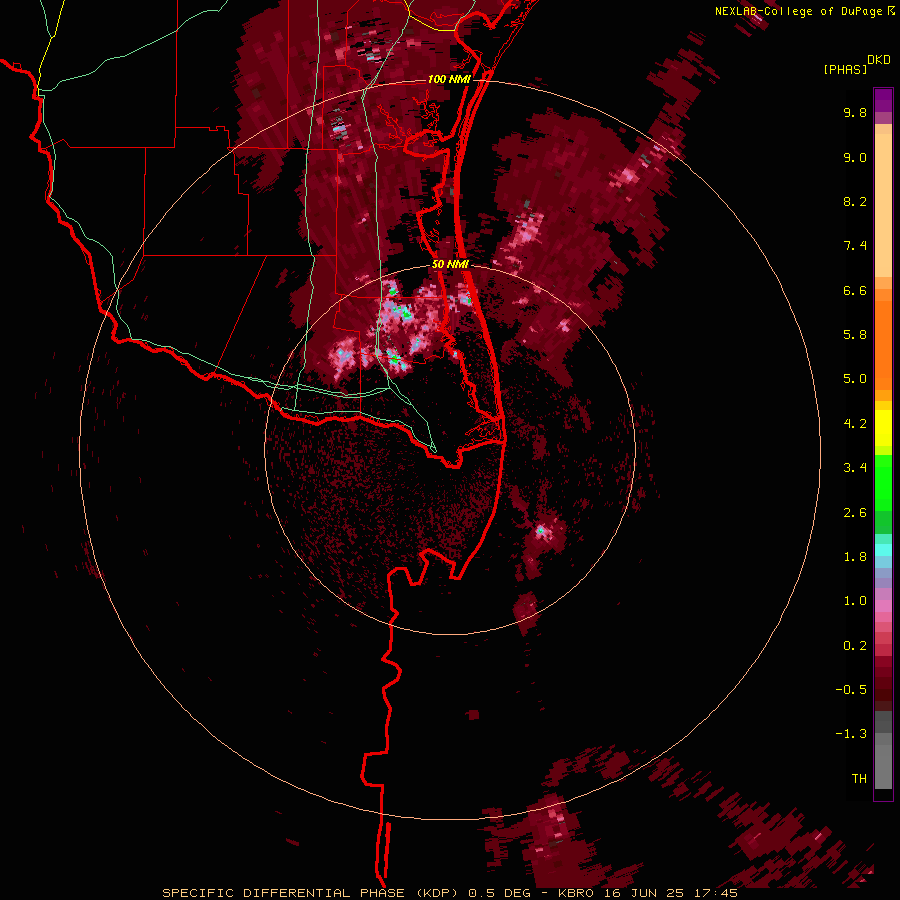The width and height of the screenshot is (900, 900).
Task: Click the 9.8 color scale value
Action: point(855,112)
